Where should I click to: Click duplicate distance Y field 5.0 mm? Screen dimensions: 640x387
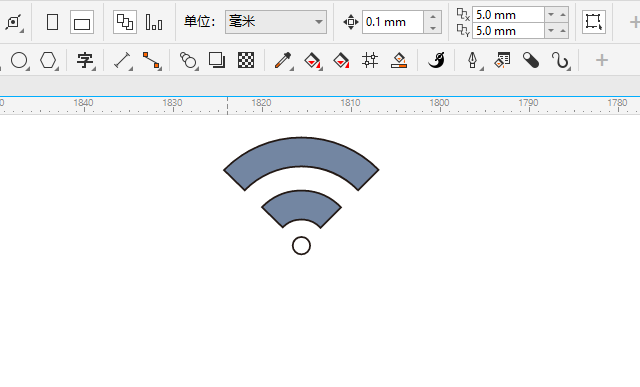pos(508,31)
